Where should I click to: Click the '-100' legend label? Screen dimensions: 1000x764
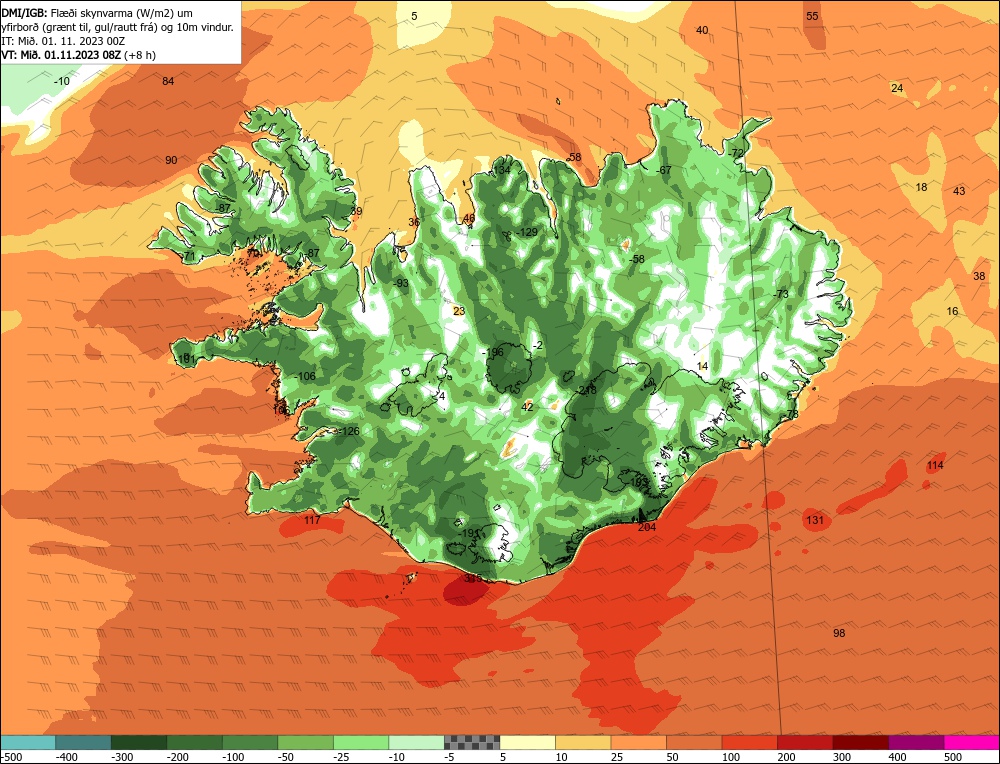[x=233, y=757]
